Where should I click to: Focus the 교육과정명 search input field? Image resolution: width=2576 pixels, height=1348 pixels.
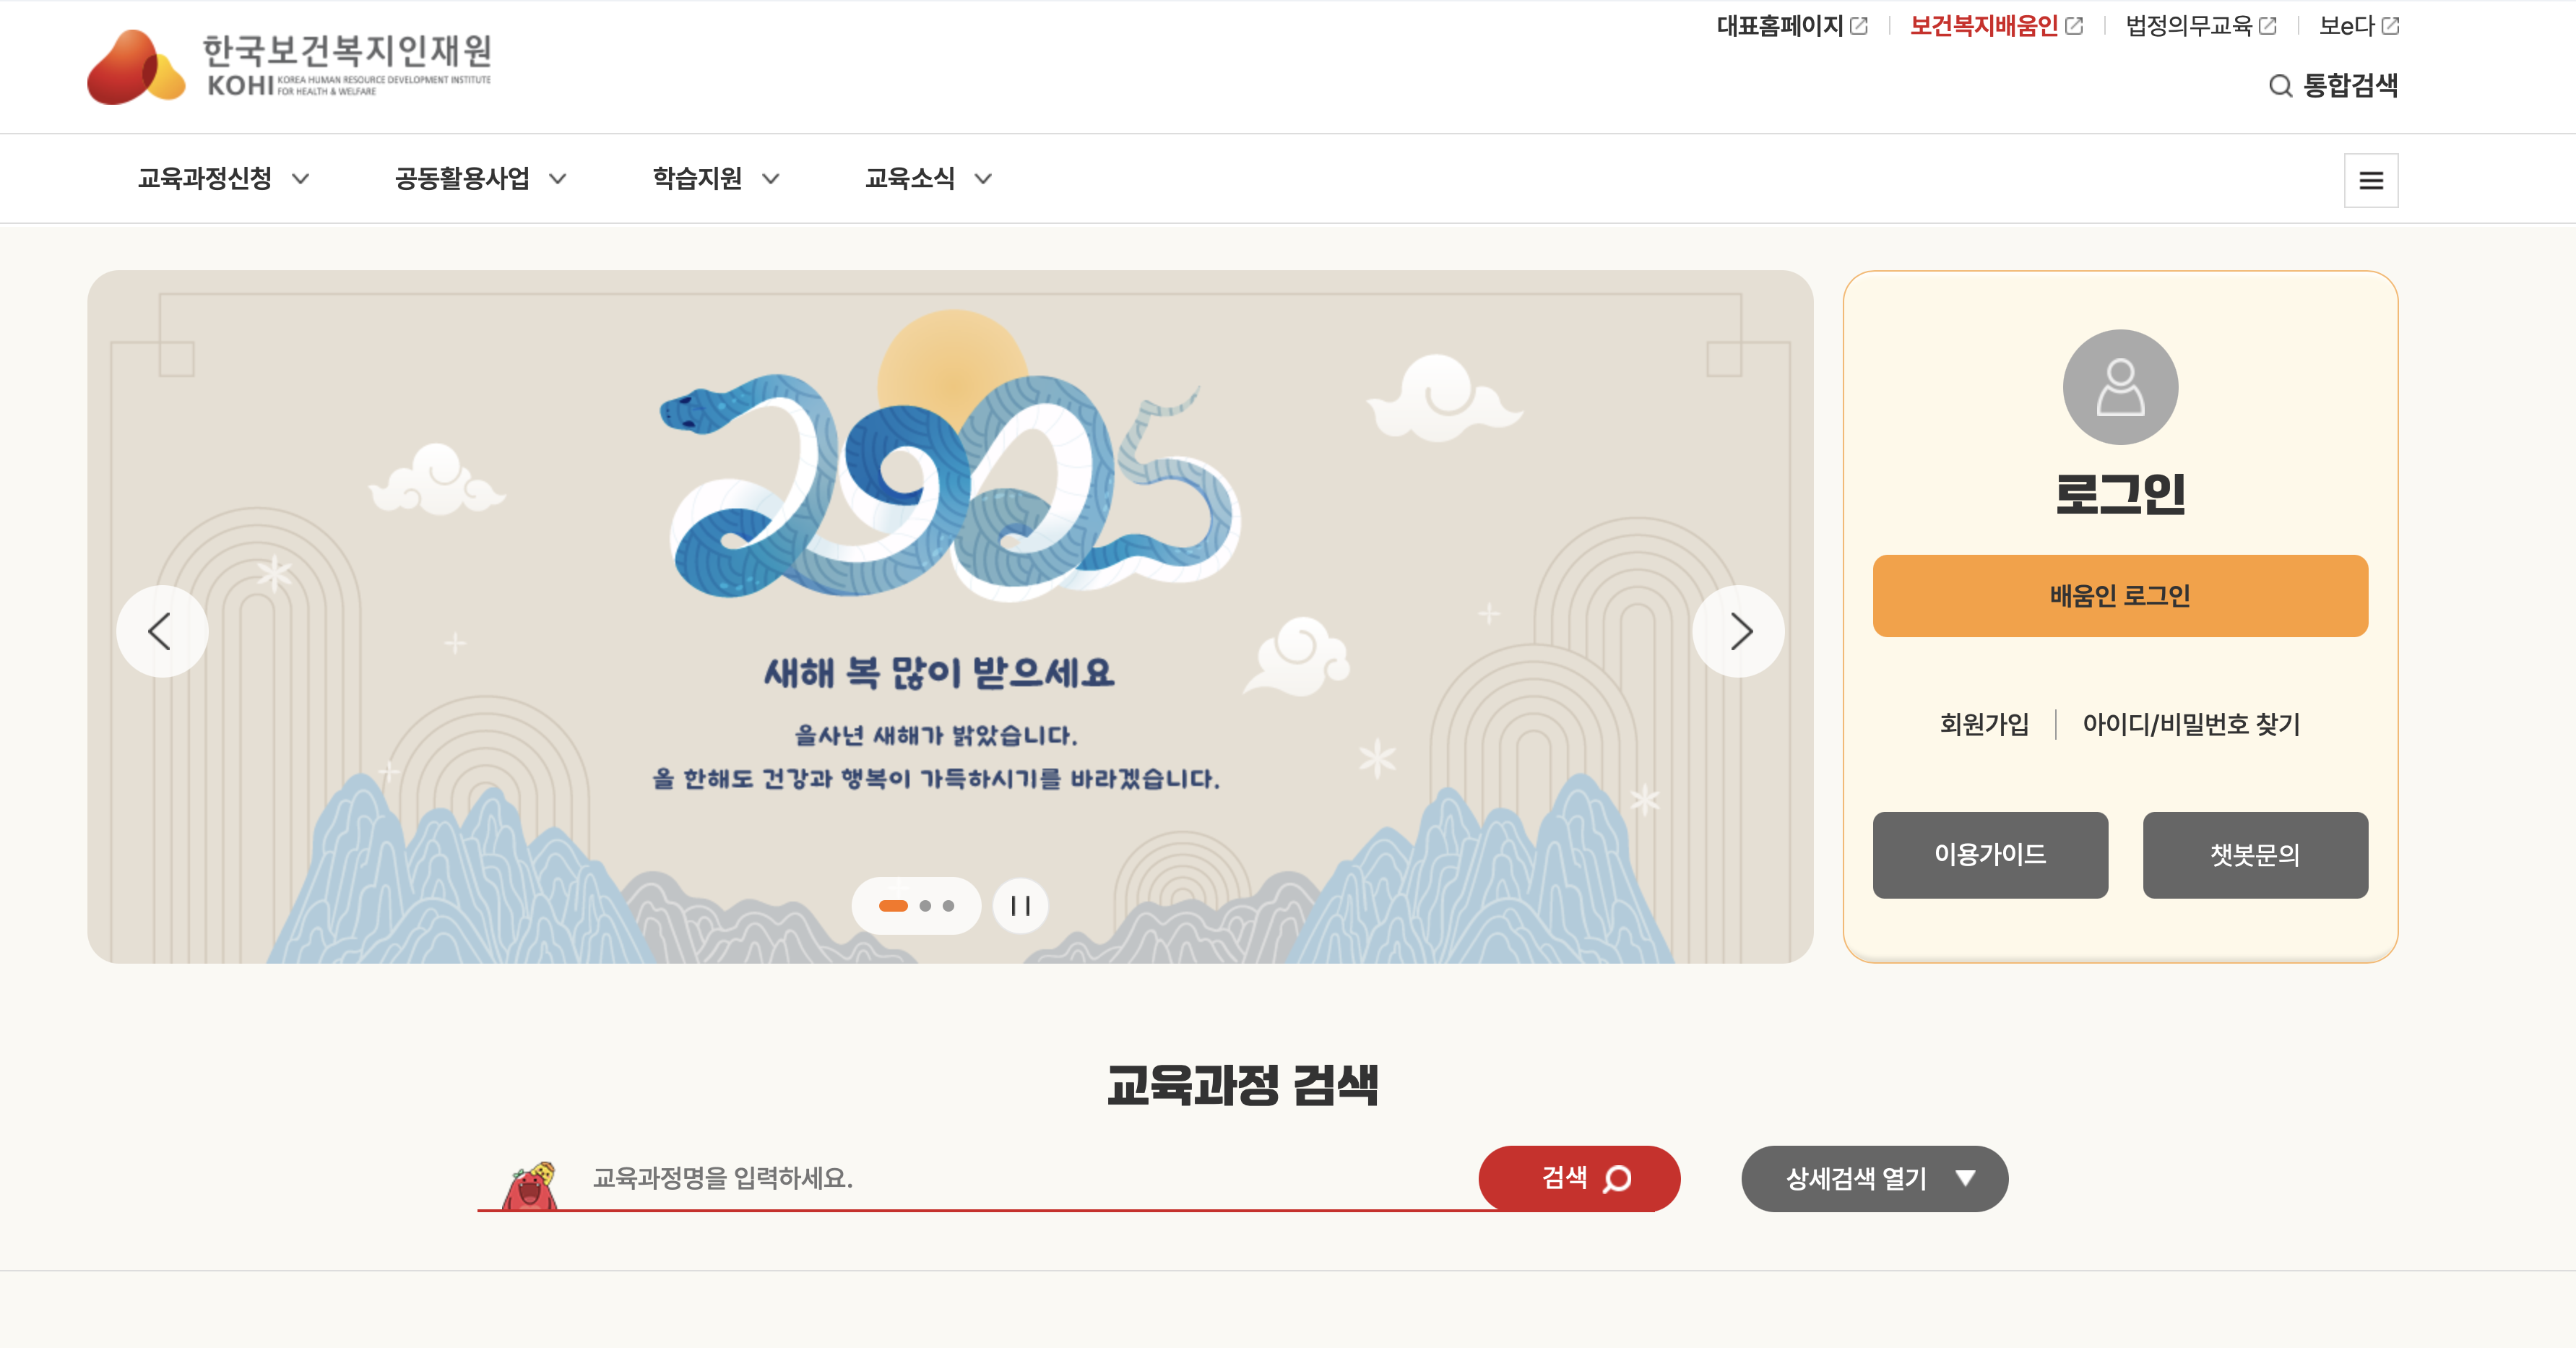tap(1030, 1178)
